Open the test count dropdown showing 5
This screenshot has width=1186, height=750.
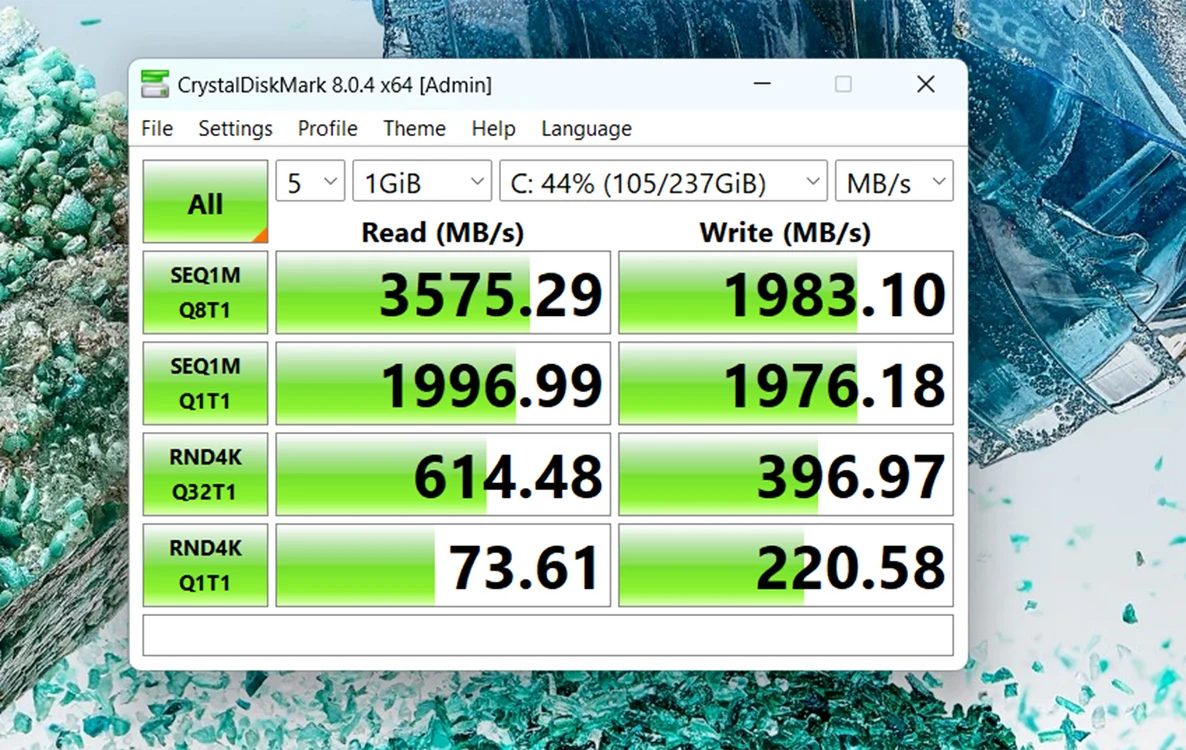point(310,181)
